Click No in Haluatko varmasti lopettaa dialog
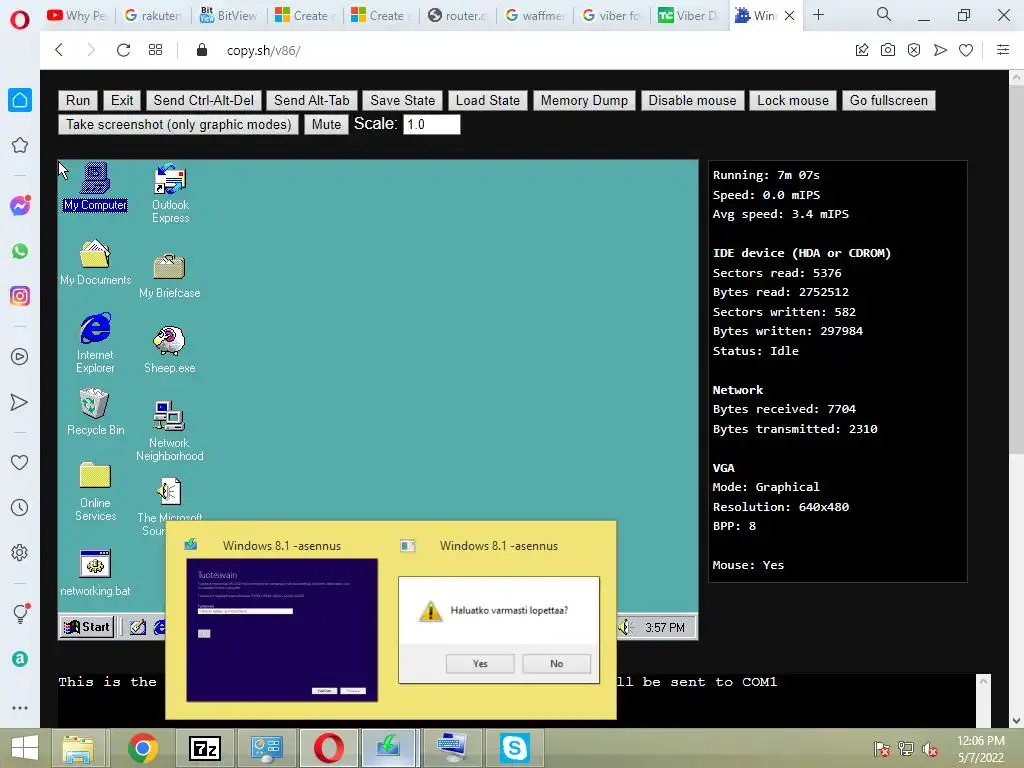Image resolution: width=1024 pixels, height=768 pixels. 556,664
